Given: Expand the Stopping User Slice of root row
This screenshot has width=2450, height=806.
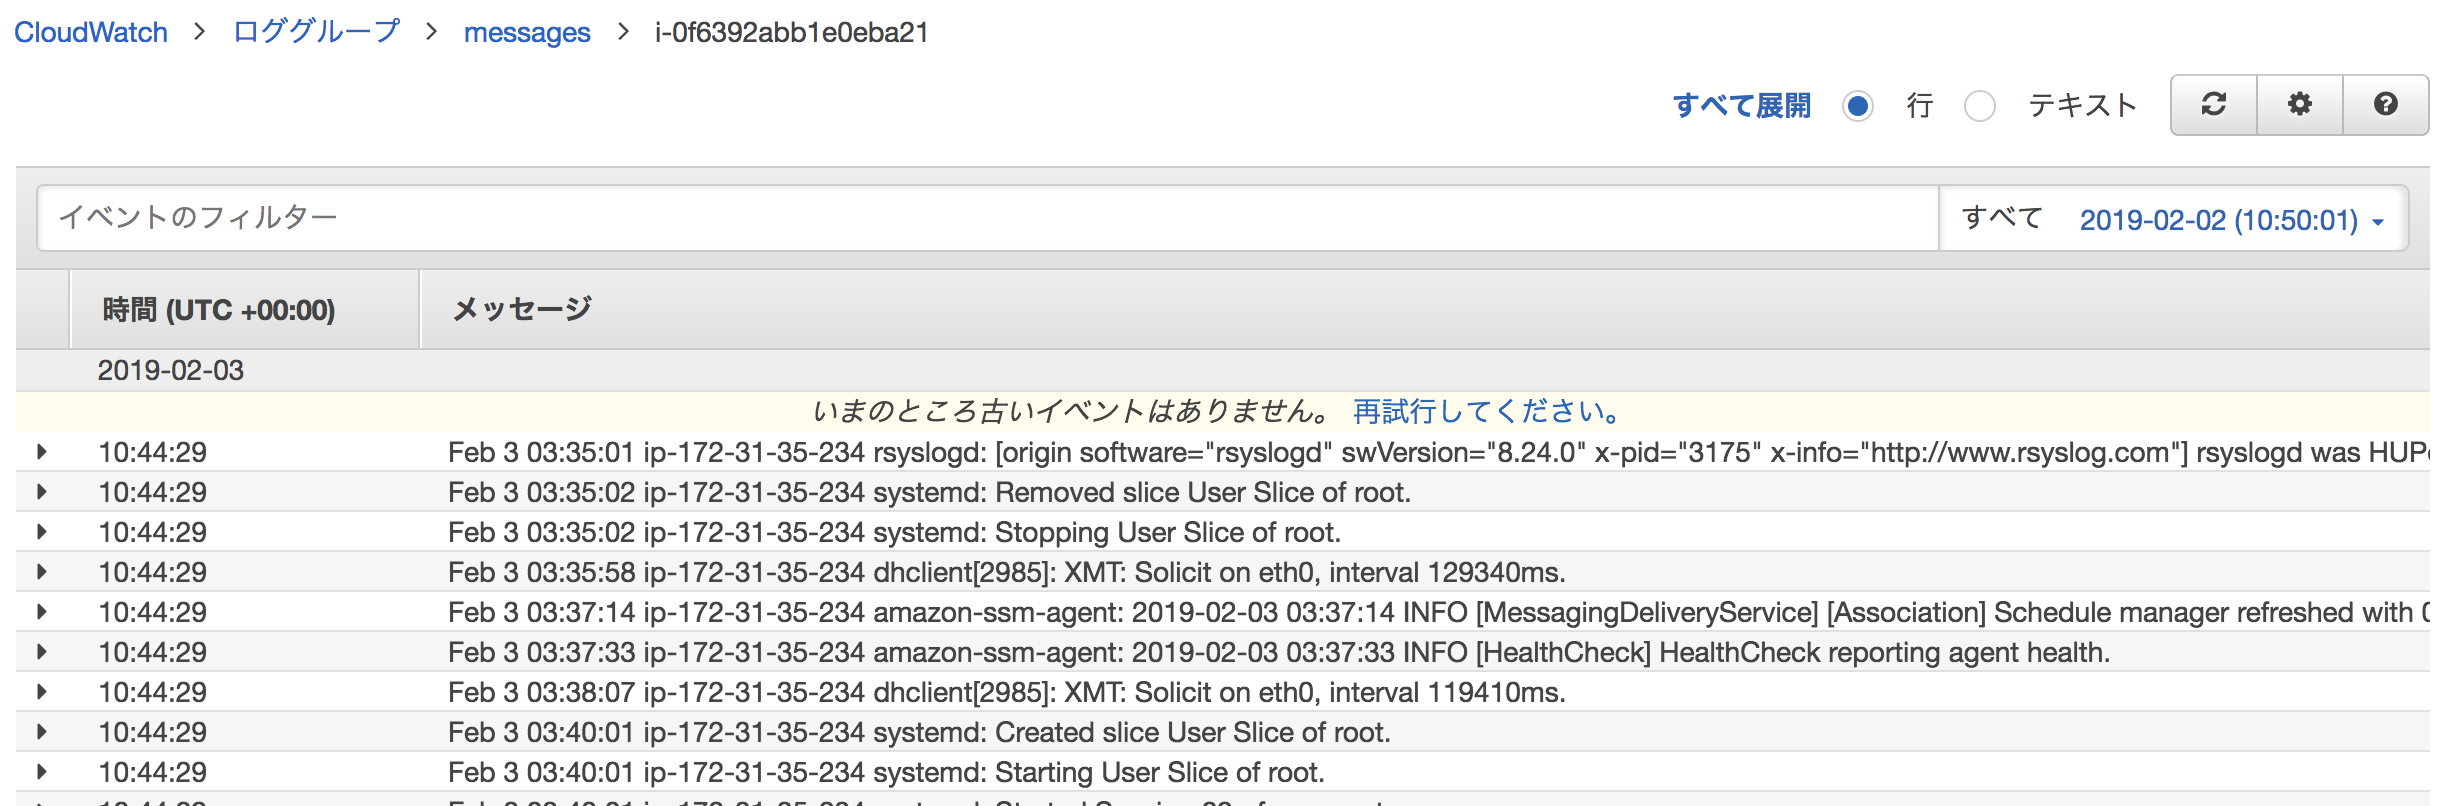Looking at the screenshot, I should pos(42,532).
